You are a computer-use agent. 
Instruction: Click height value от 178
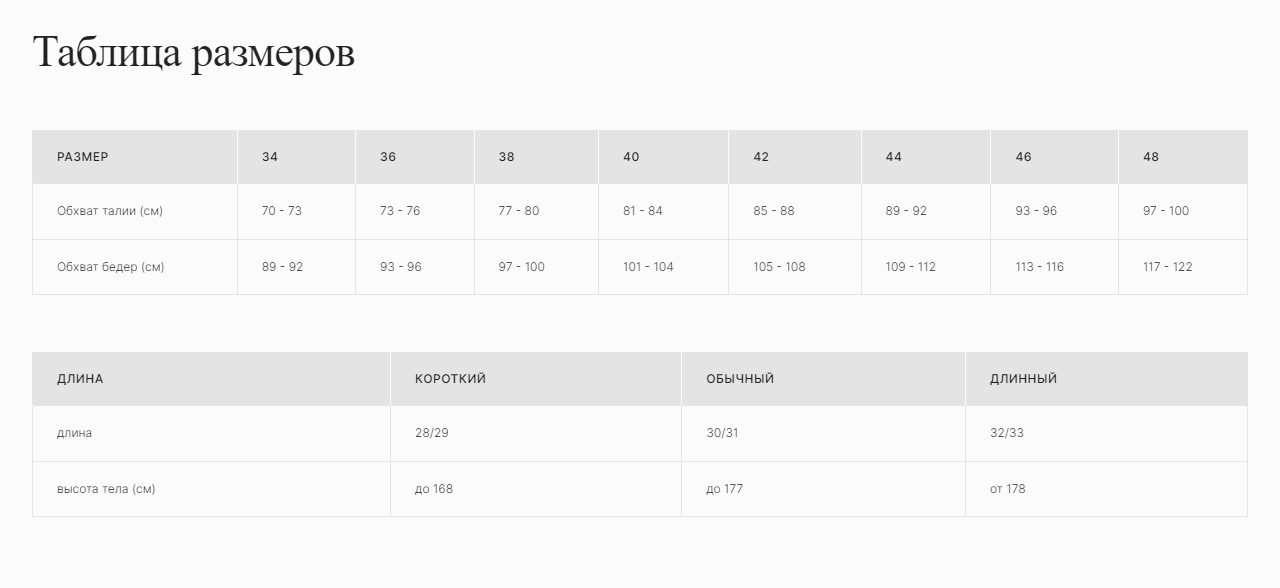tap(1008, 489)
